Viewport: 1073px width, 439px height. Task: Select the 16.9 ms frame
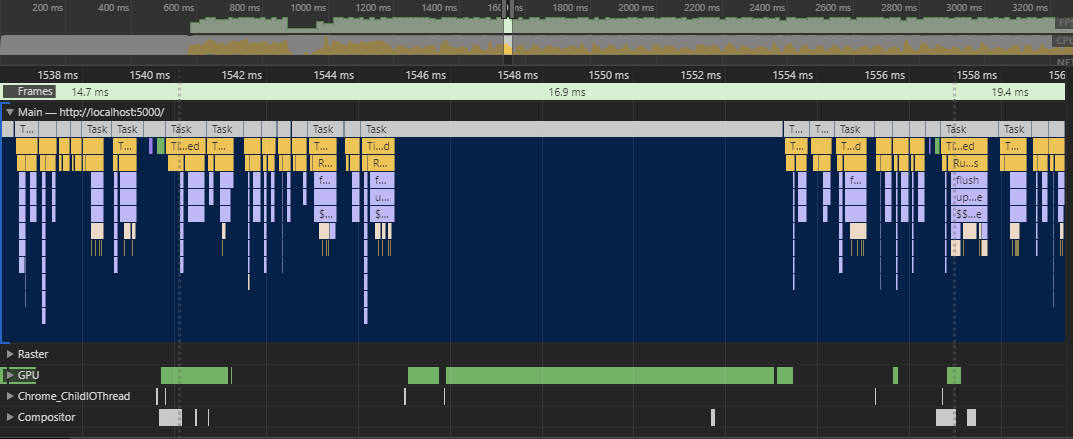pos(566,91)
